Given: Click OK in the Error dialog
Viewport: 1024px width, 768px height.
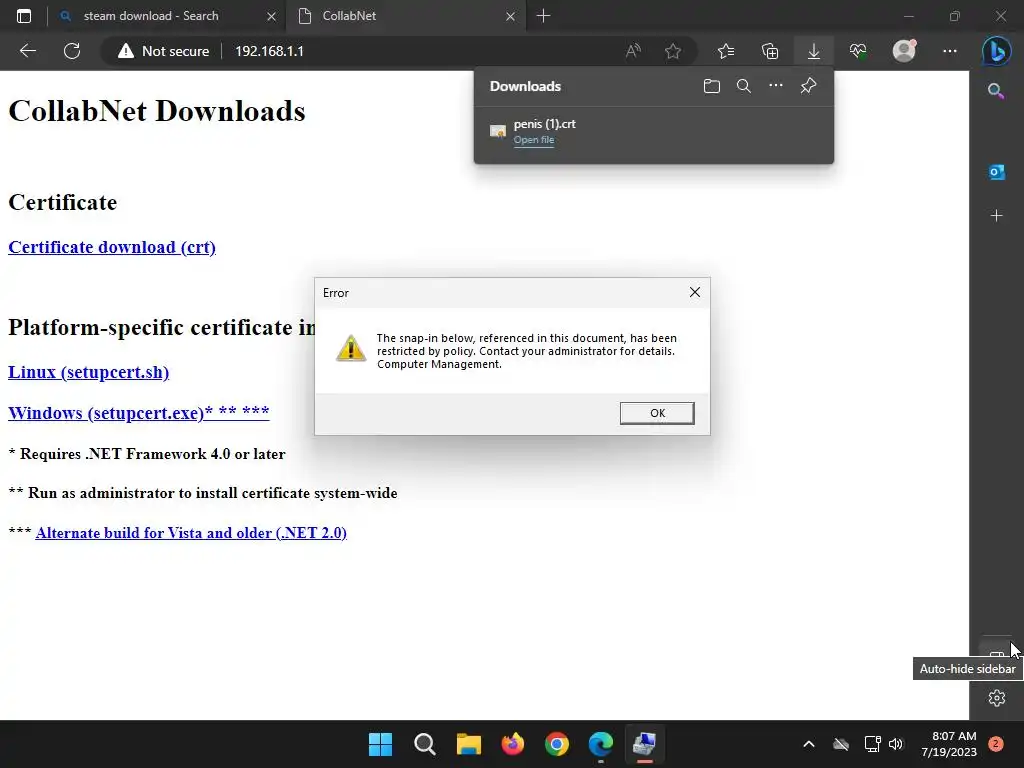Looking at the screenshot, I should [x=657, y=413].
